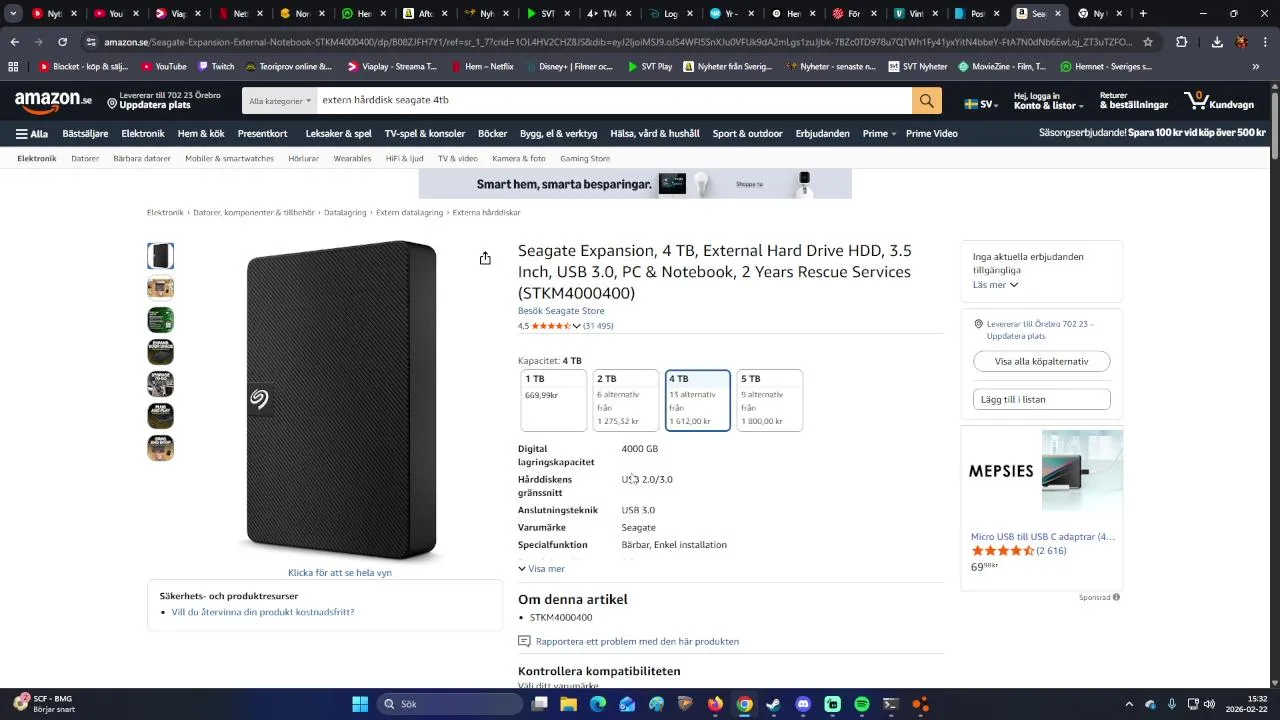Screen dimensions: 1280x720
Task: Expand Läs mer under offers box
Action: coord(995,285)
